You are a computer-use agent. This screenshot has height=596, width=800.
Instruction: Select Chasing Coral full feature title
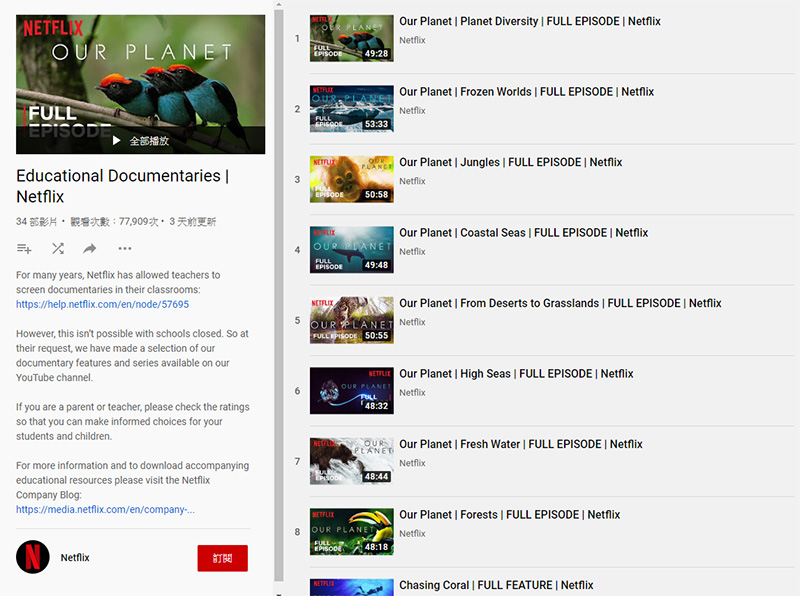point(496,585)
